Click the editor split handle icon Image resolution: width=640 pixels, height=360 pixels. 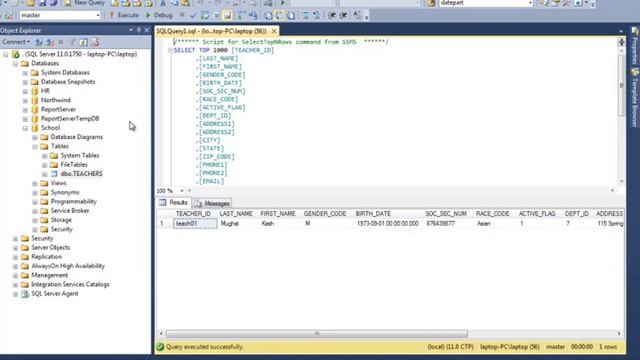click(x=621, y=41)
